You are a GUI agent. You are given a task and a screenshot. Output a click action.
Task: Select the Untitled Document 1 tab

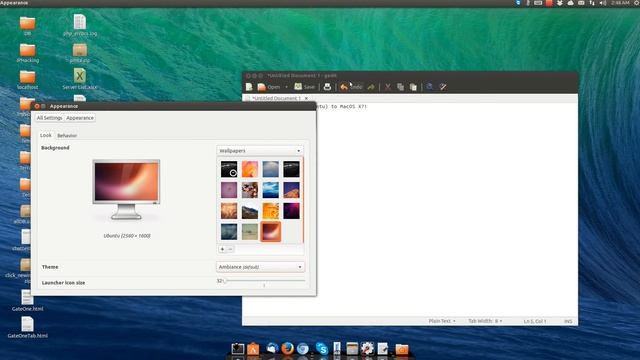click(x=276, y=98)
